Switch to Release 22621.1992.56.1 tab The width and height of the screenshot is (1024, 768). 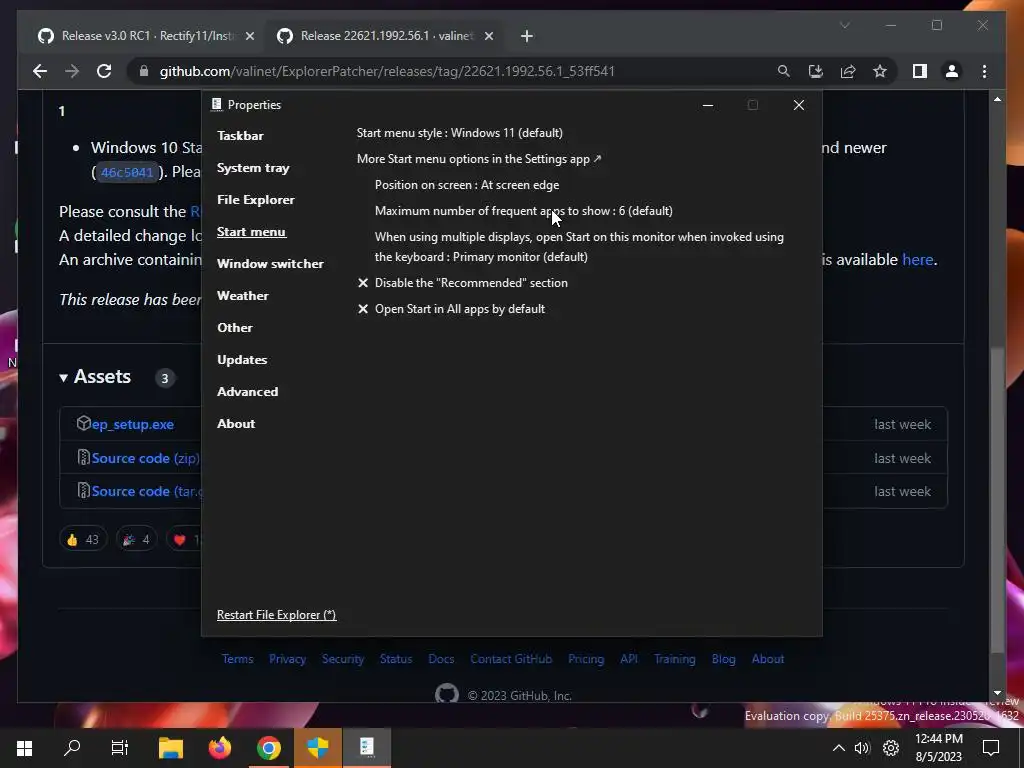click(383, 36)
